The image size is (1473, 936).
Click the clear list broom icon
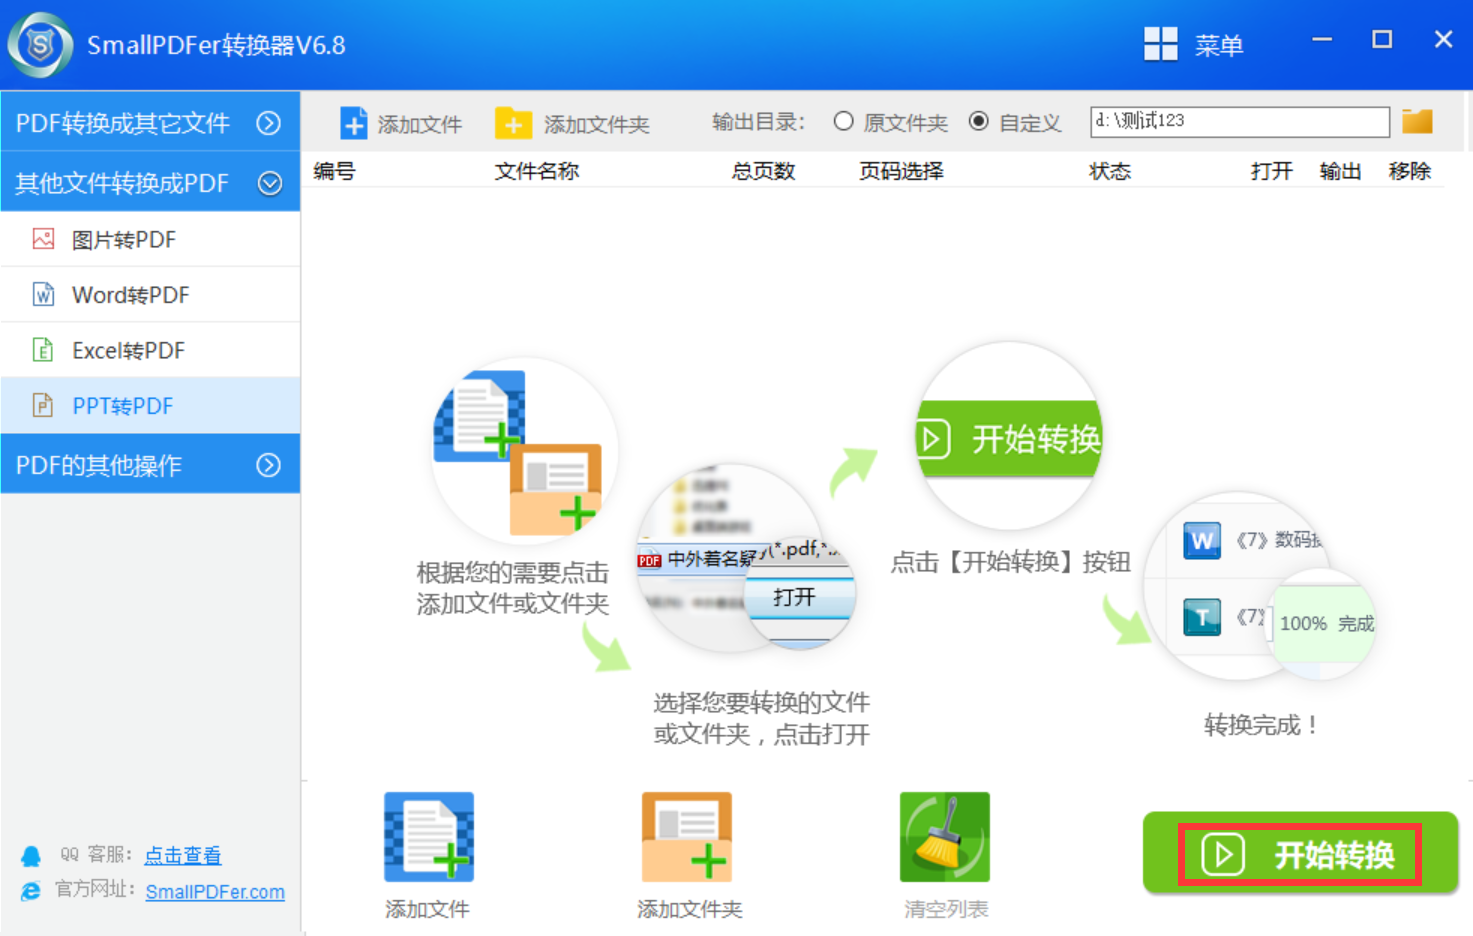(x=944, y=837)
